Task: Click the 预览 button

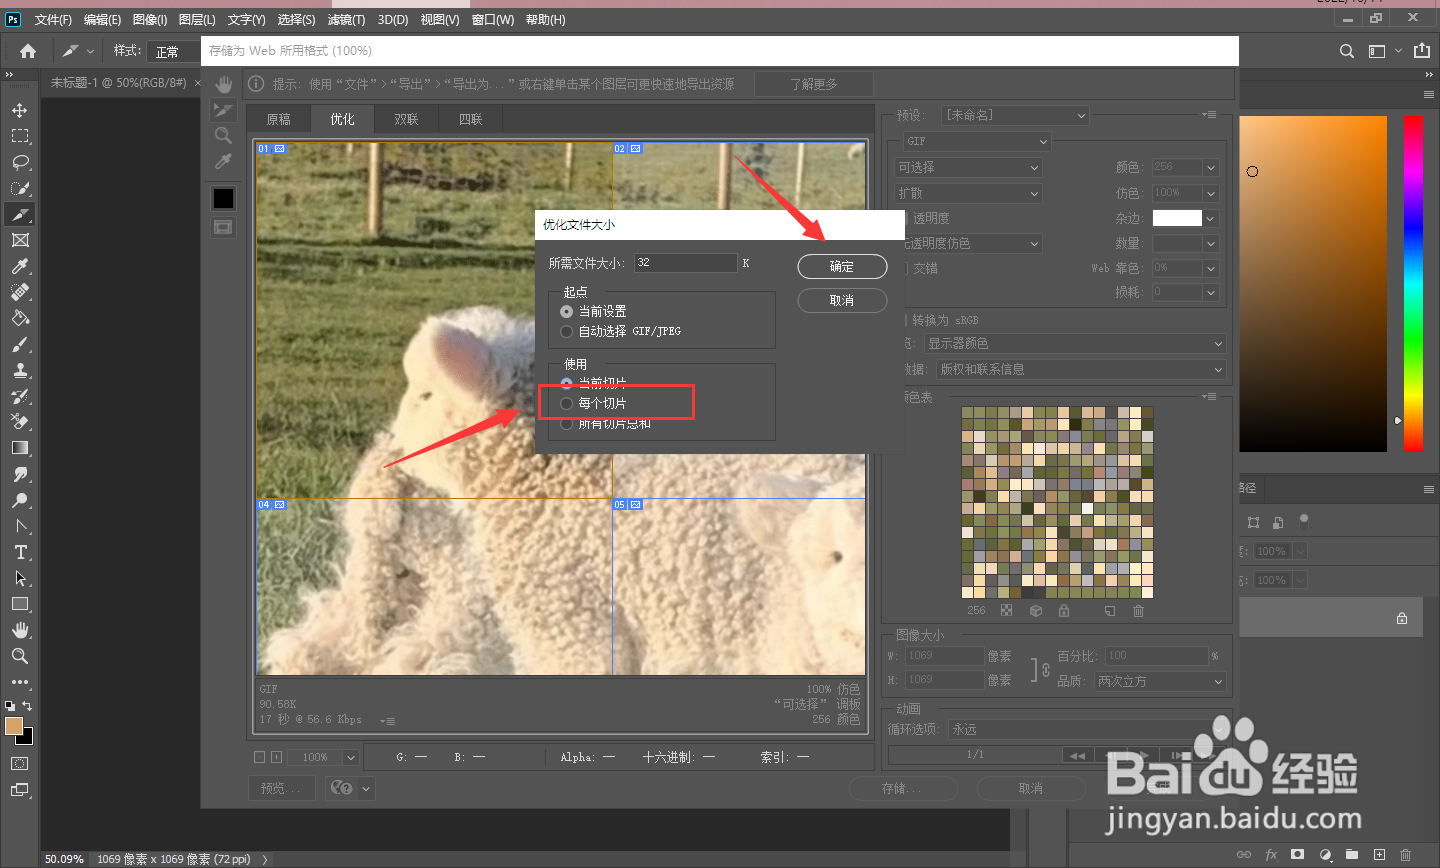Action: point(281,788)
